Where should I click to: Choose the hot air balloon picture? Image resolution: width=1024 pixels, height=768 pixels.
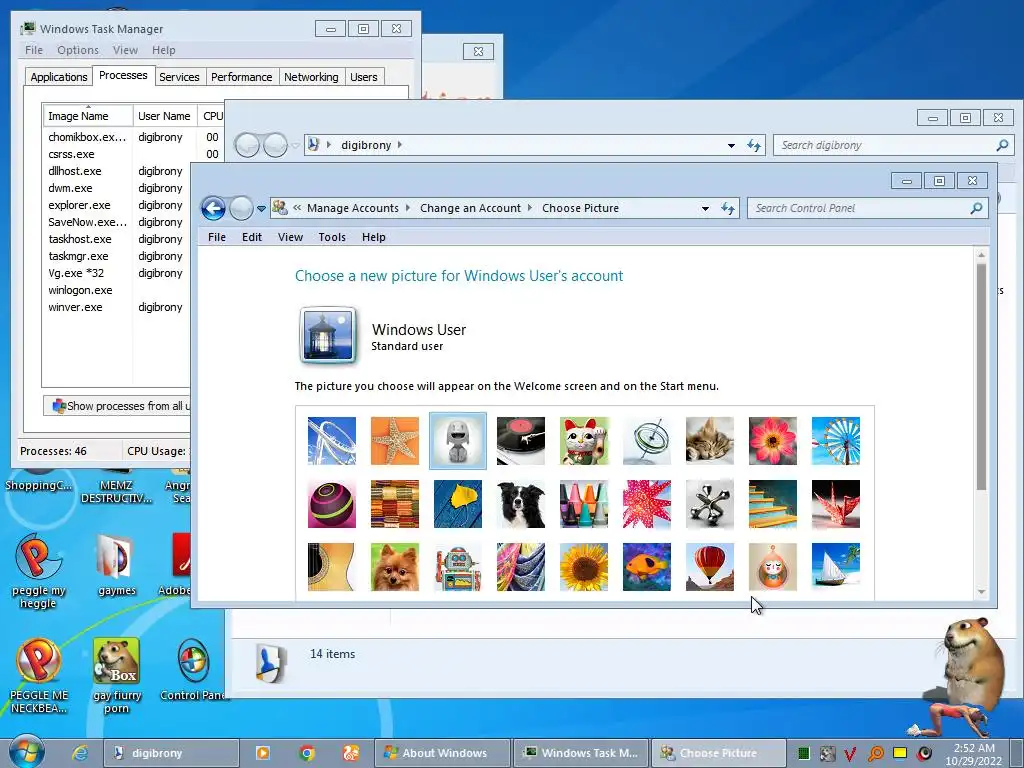[710, 567]
